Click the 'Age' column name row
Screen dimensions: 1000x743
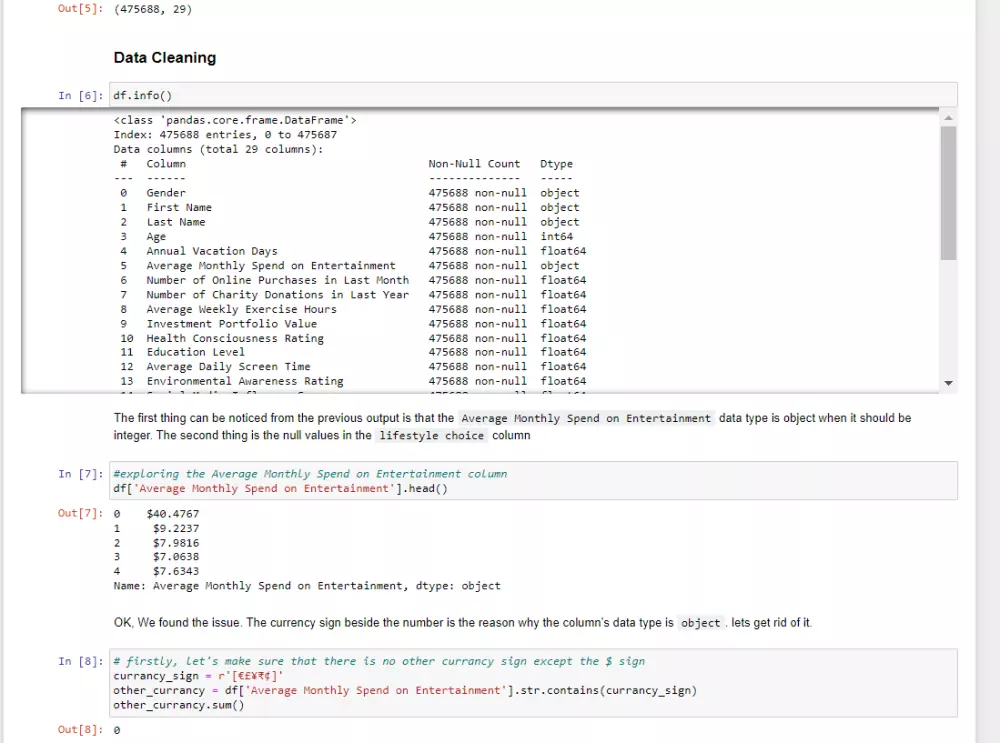click(x=156, y=237)
